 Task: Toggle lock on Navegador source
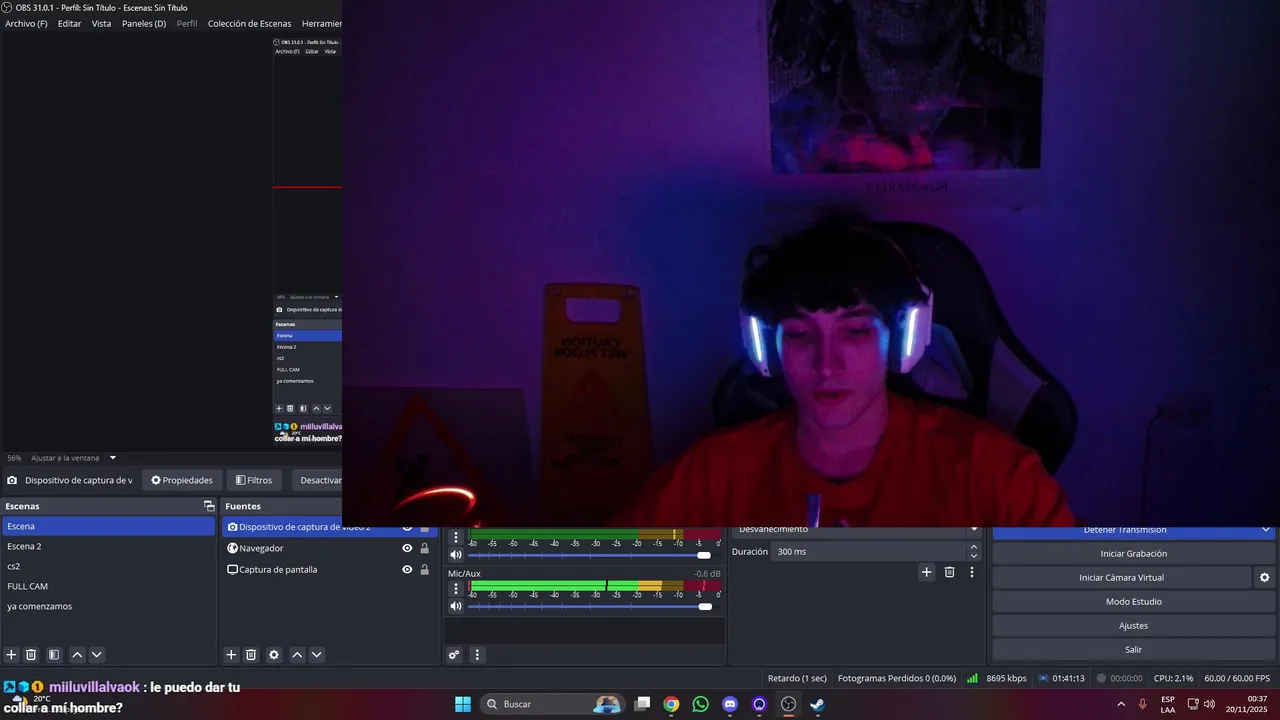425,548
